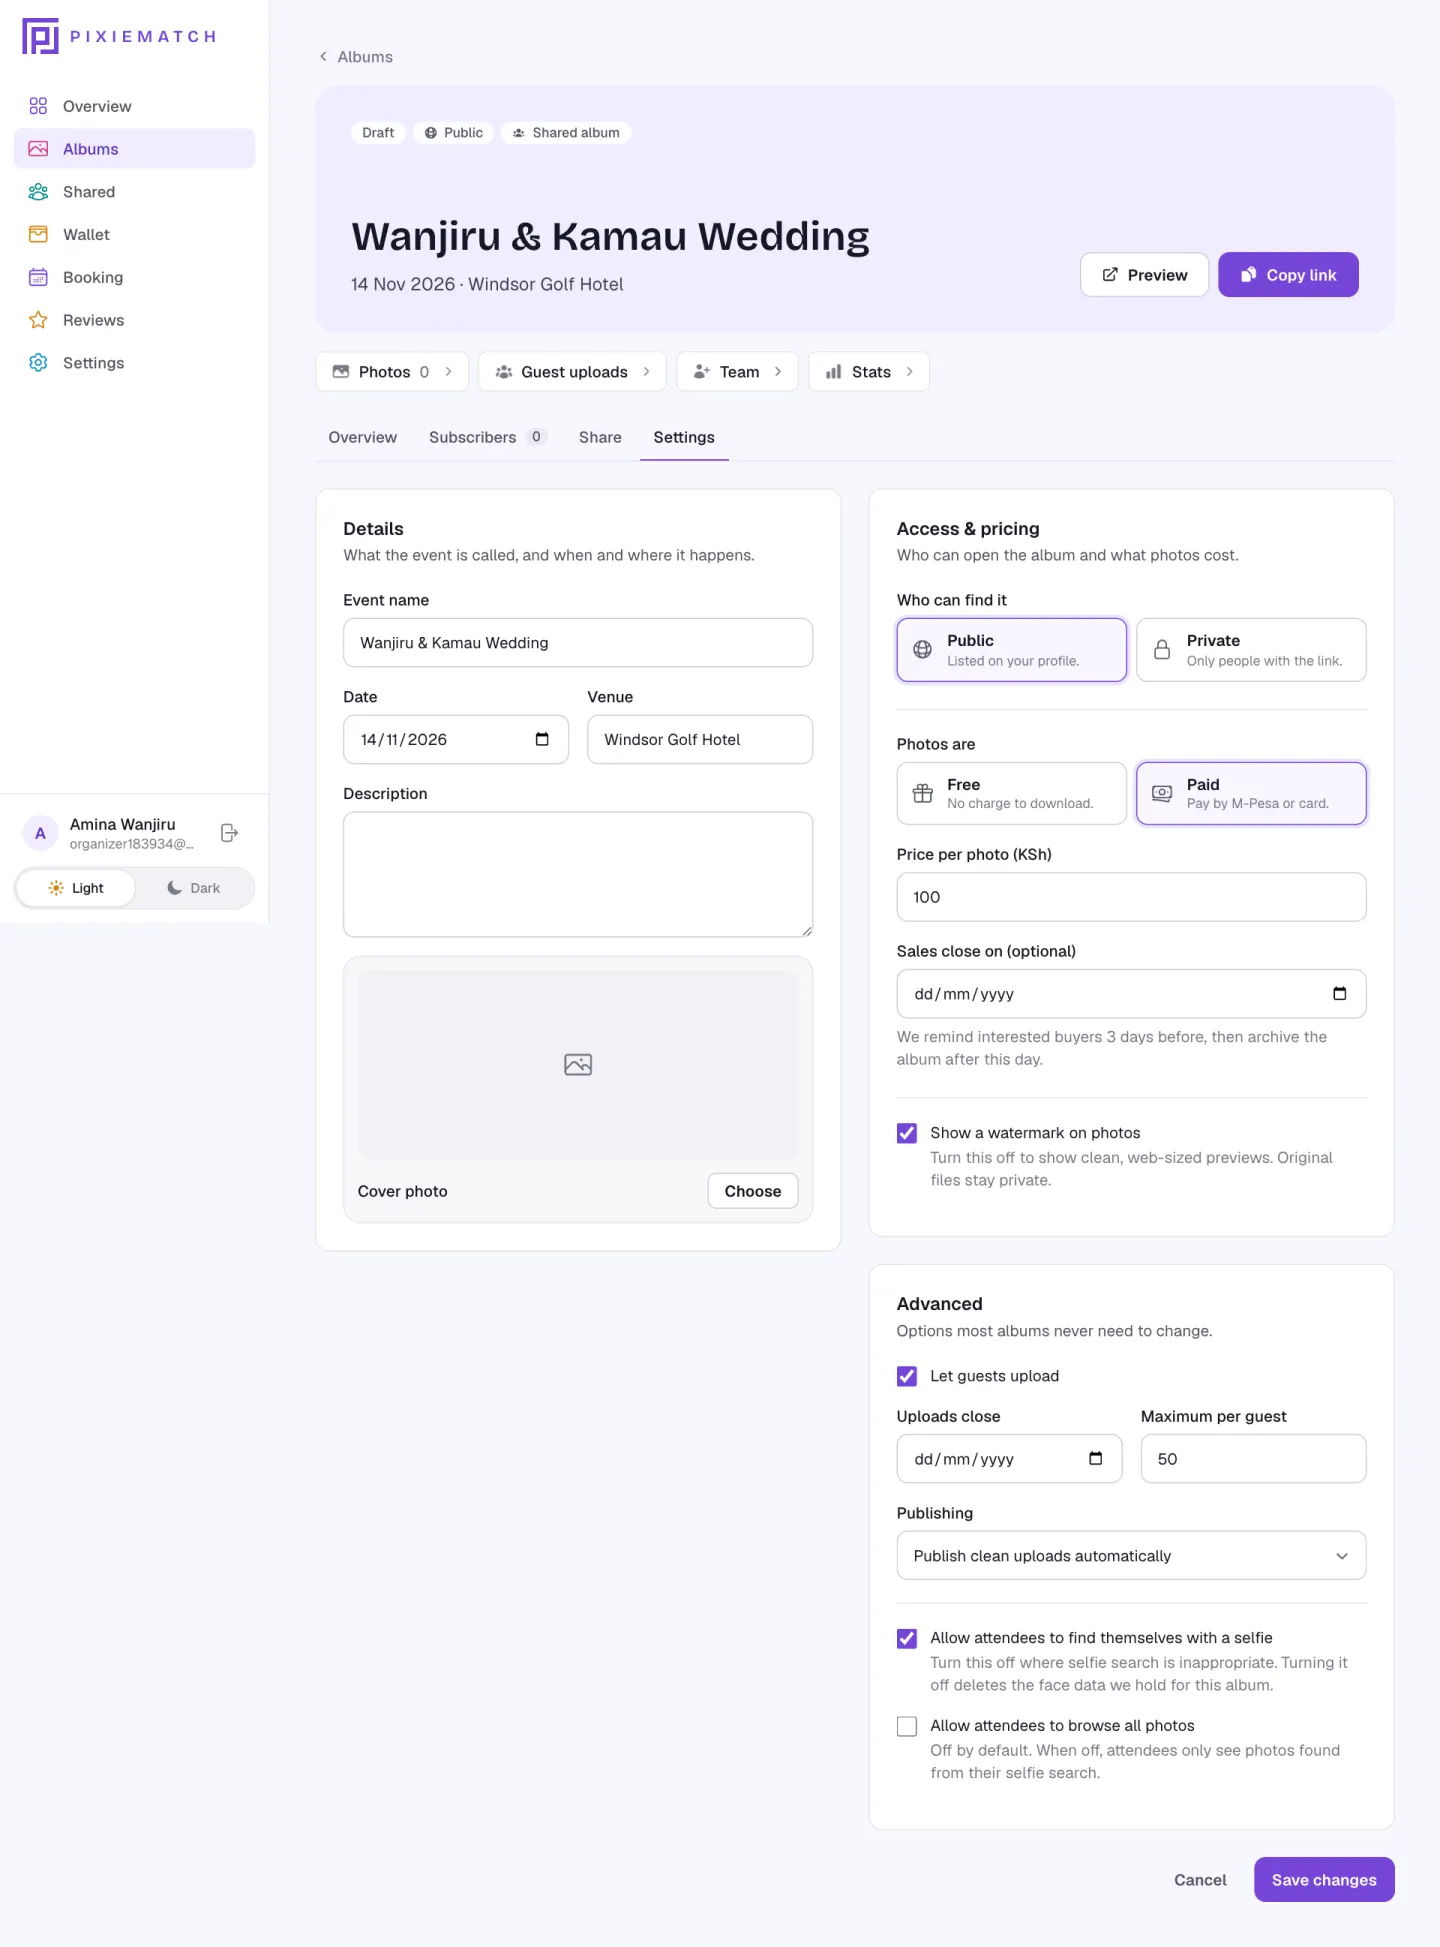
Task: Open the Date field calendar picker icon
Action: pyautogui.click(x=542, y=739)
